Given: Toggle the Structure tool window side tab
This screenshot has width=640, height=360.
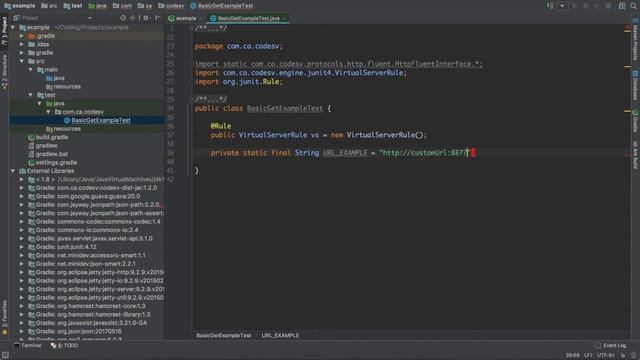Looking at the screenshot, I should point(4,72).
